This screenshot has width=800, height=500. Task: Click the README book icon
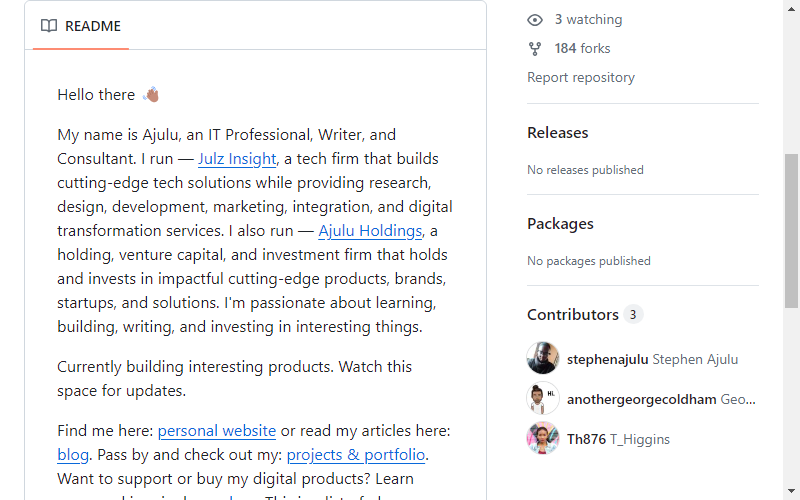[x=49, y=26]
